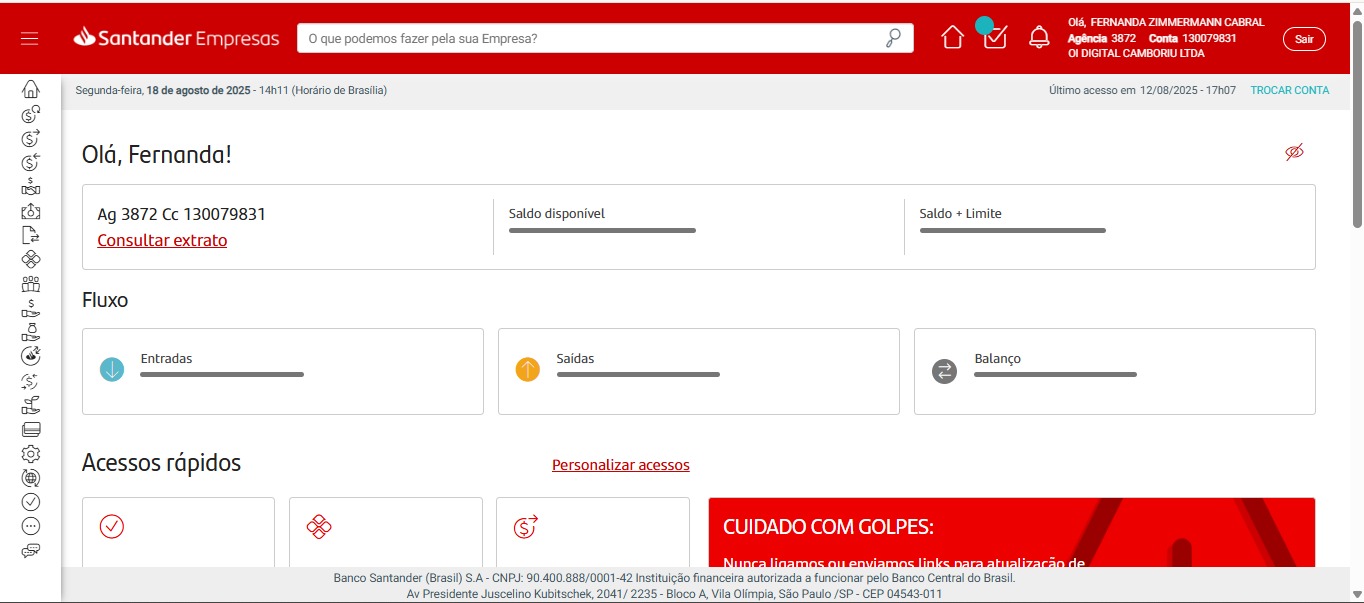Click the magnifying glass search icon
The image size is (1364, 603).
893,38
